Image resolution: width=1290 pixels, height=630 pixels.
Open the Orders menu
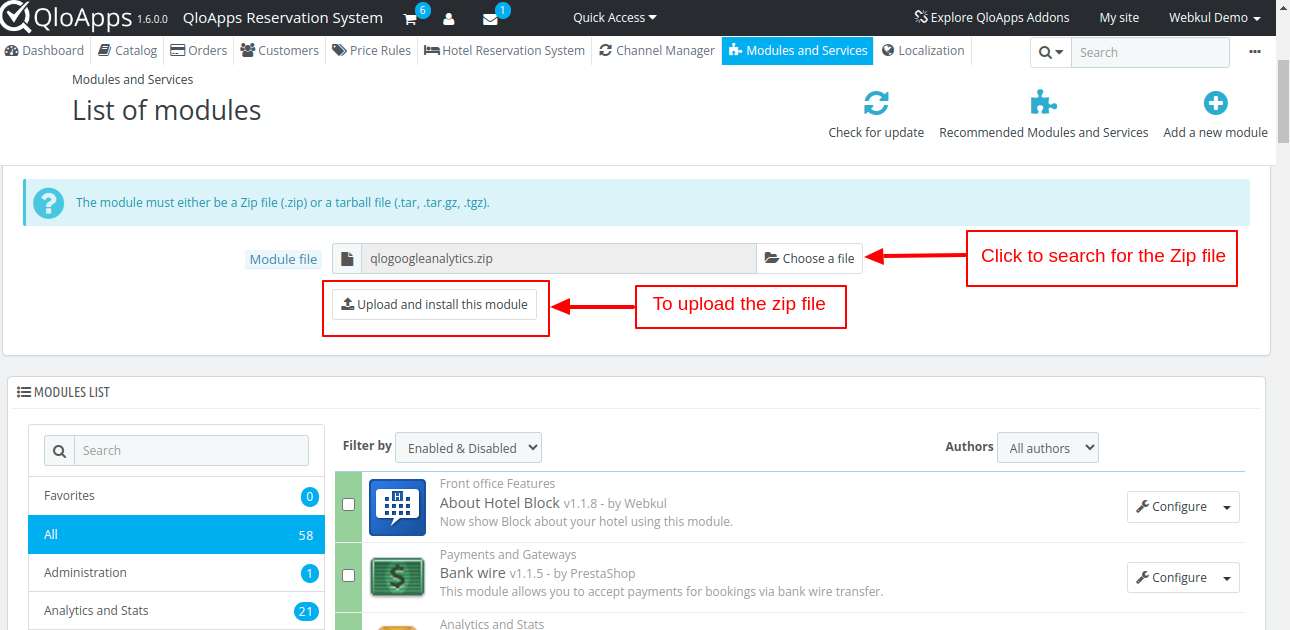point(199,50)
